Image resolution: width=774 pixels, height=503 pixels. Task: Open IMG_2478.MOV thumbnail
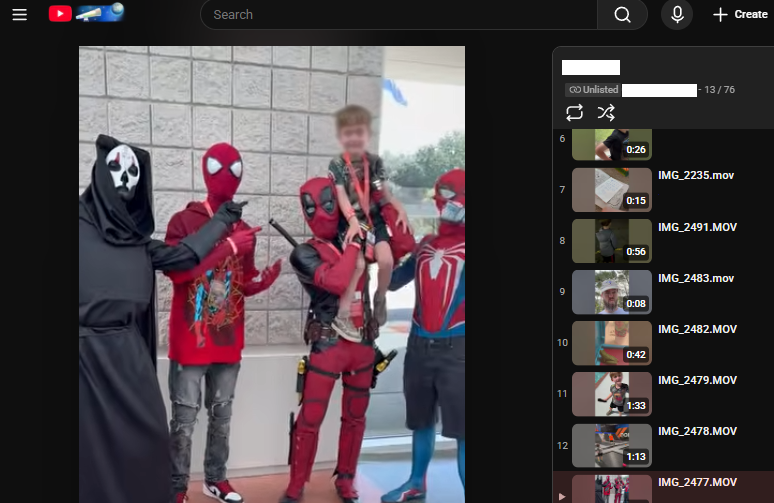611,445
